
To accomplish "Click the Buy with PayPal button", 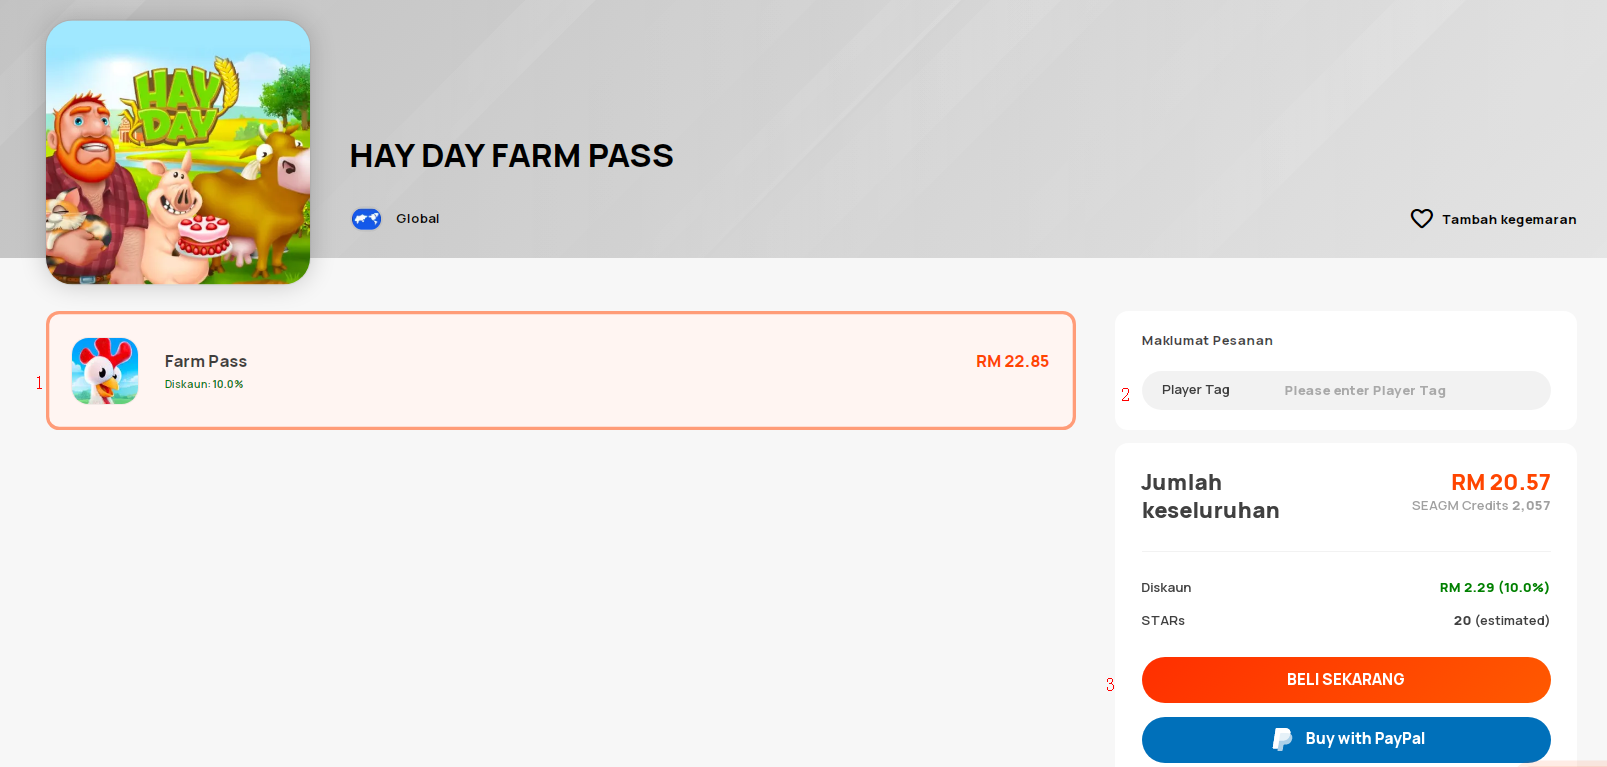I will (1346, 740).
